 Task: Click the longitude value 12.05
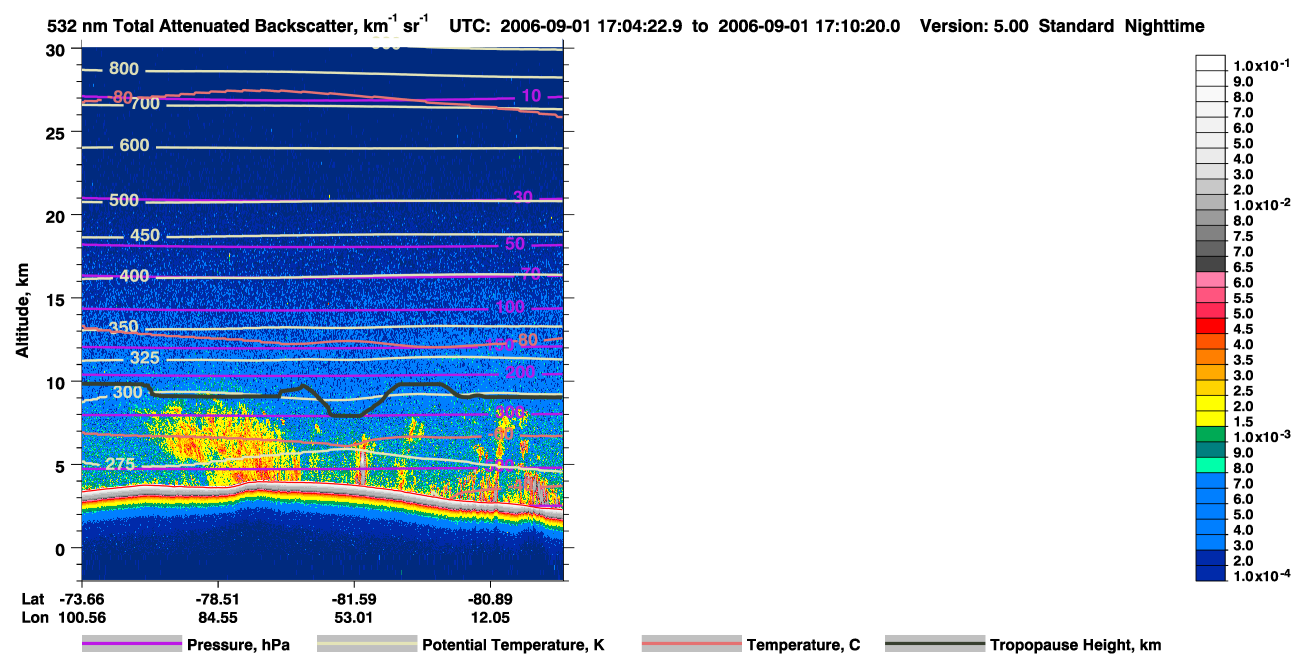pos(491,617)
